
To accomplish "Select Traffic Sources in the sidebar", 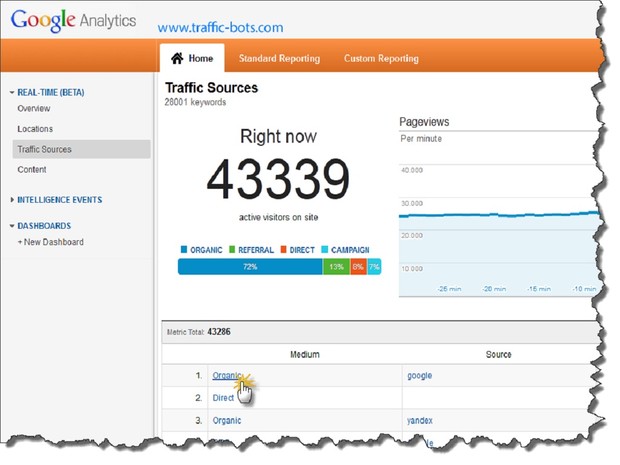I will click(x=81, y=149).
